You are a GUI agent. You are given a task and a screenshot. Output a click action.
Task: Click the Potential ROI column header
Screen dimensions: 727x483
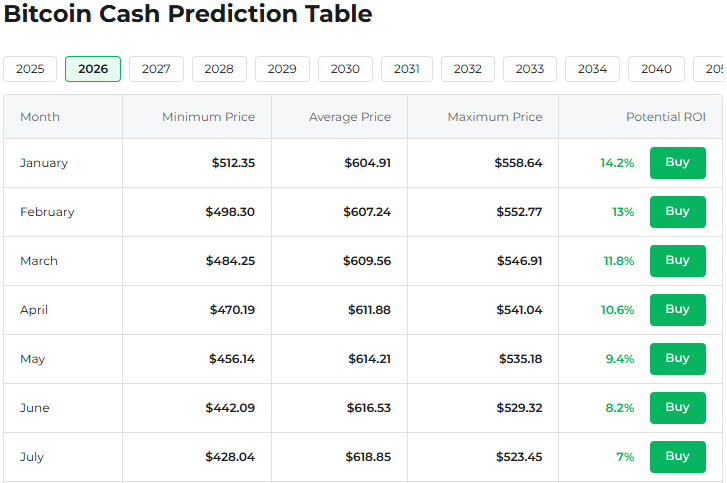pos(665,117)
